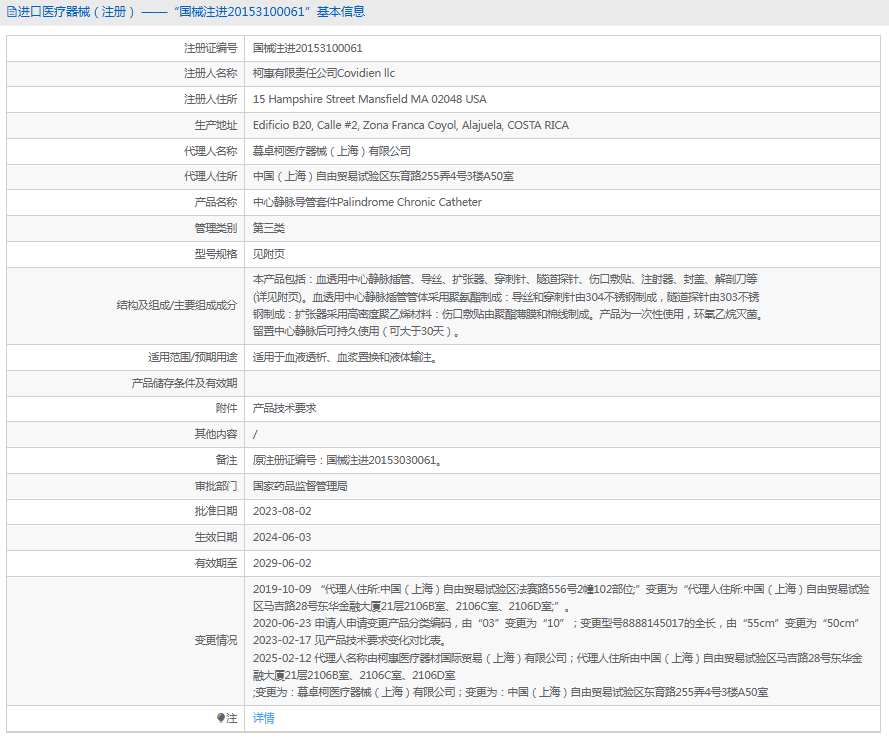Screen dimensions: 889x741
Task: Click the 2020-06-23 change record line
Action: click(x=556, y=624)
